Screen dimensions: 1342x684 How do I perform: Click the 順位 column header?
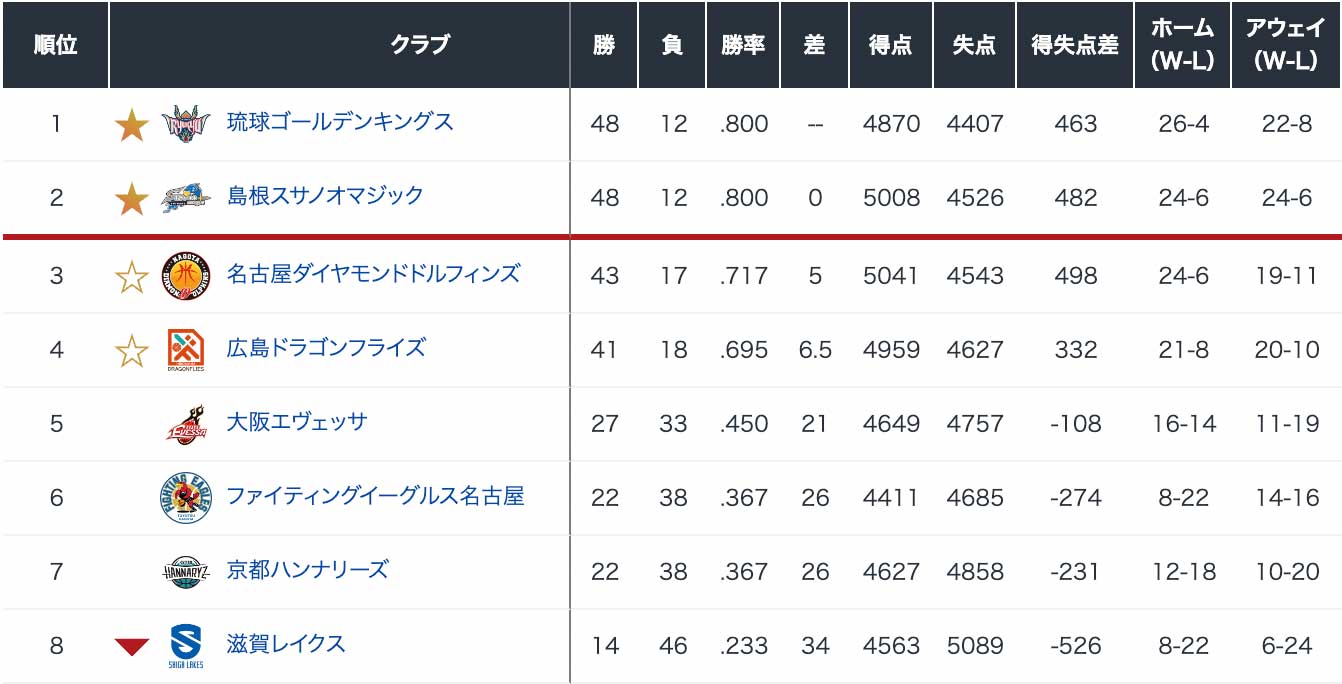coord(55,45)
